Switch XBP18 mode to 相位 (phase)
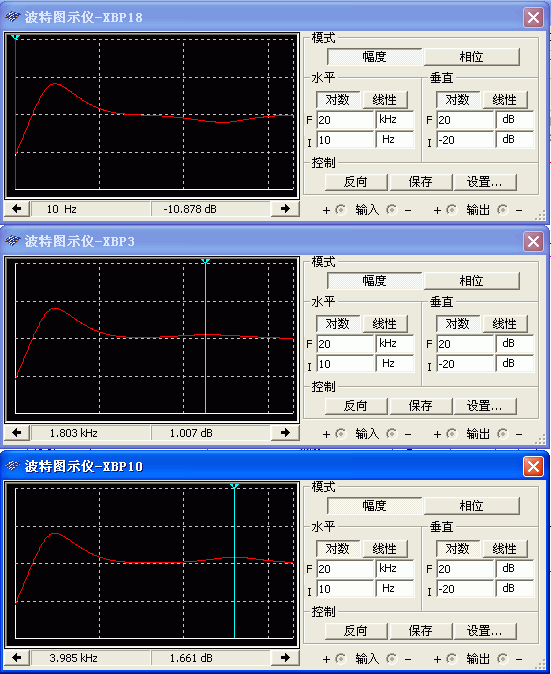551x674 pixels. [471, 57]
